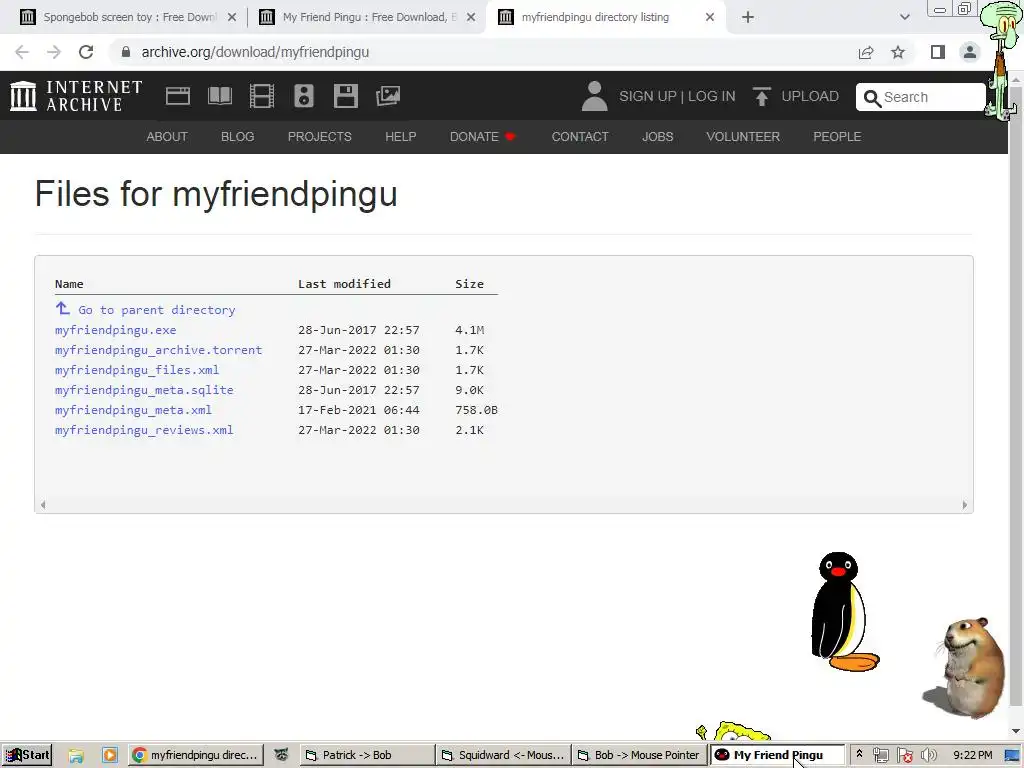Open the DONATE menu item
The height and width of the screenshot is (768, 1024).
[x=482, y=136]
